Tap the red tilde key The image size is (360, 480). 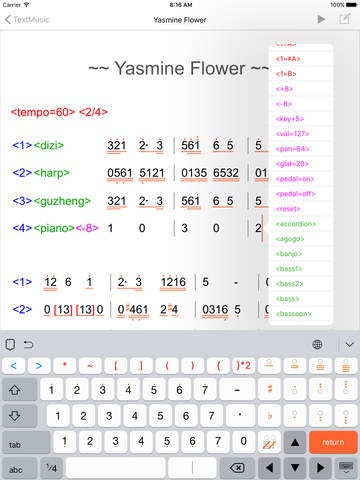tap(90, 366)
